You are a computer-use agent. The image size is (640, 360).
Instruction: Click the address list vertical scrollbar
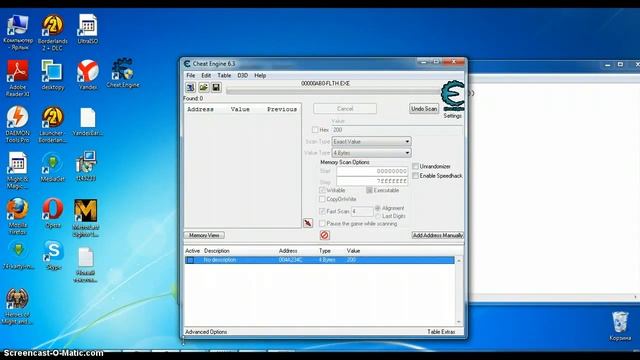pos(459,291)
